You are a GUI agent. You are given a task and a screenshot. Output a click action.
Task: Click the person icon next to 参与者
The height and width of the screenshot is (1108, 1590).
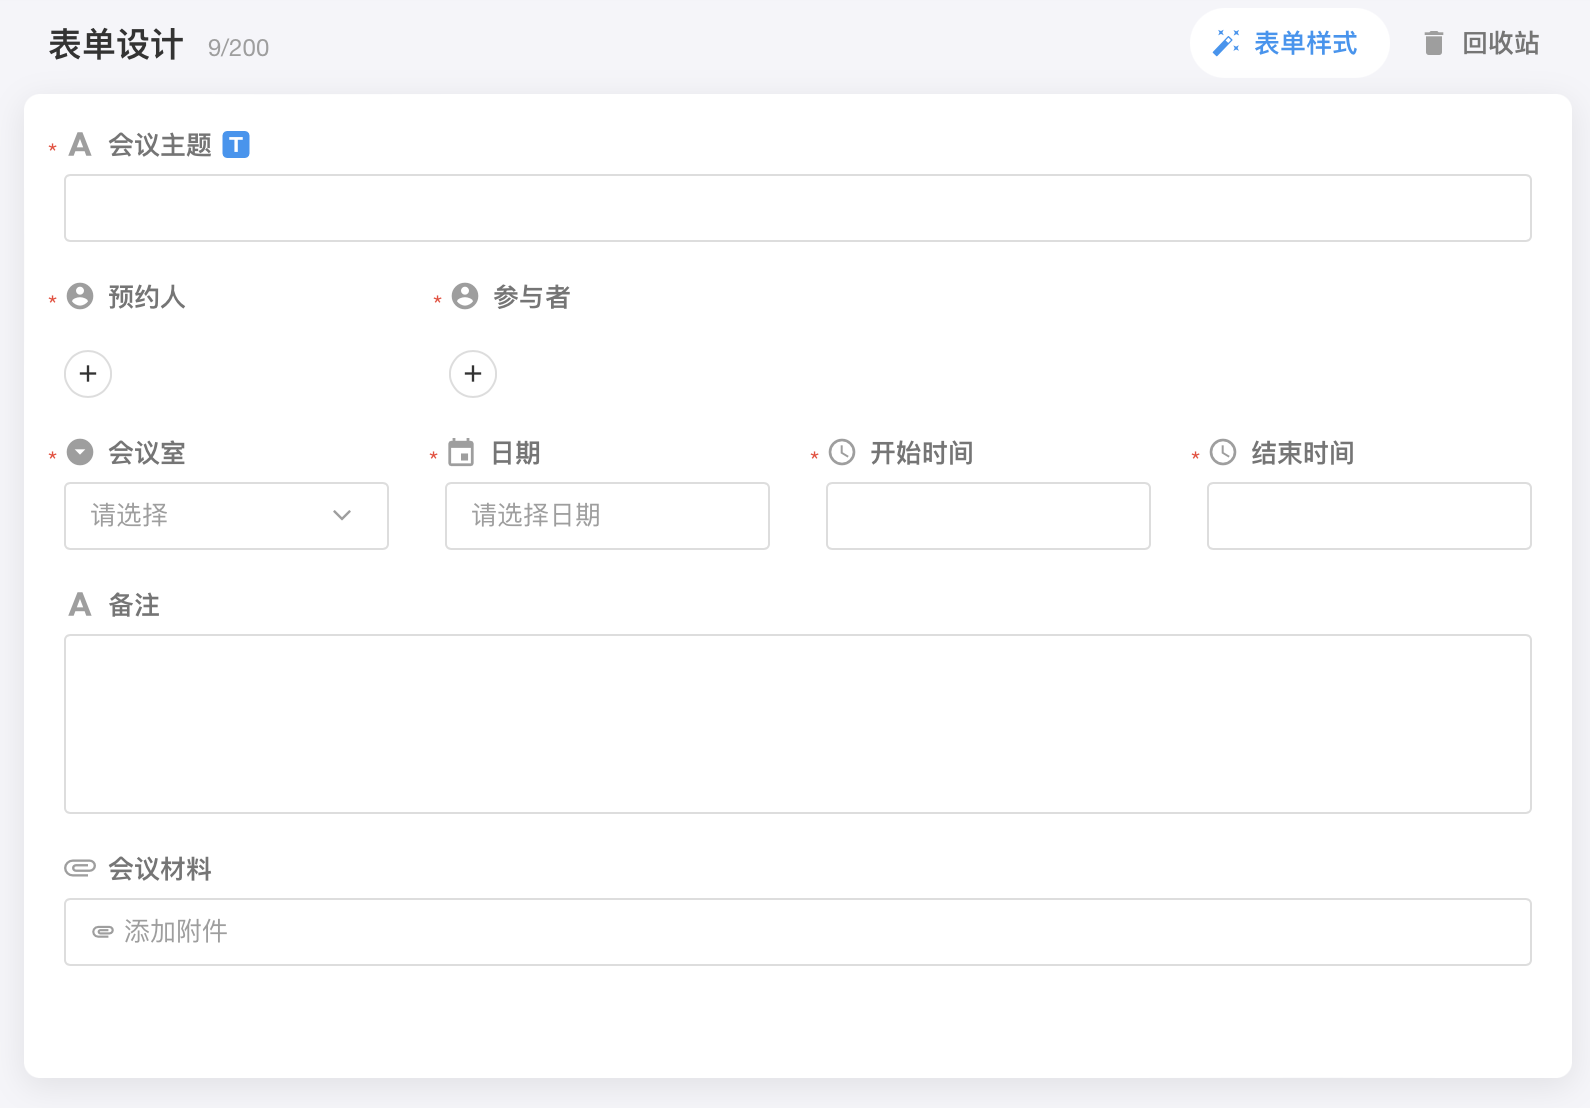coord(465,296)
